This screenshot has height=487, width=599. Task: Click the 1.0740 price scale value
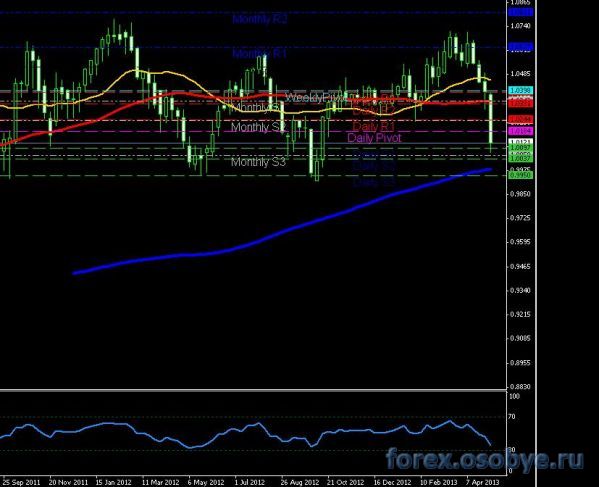(520, 26)
